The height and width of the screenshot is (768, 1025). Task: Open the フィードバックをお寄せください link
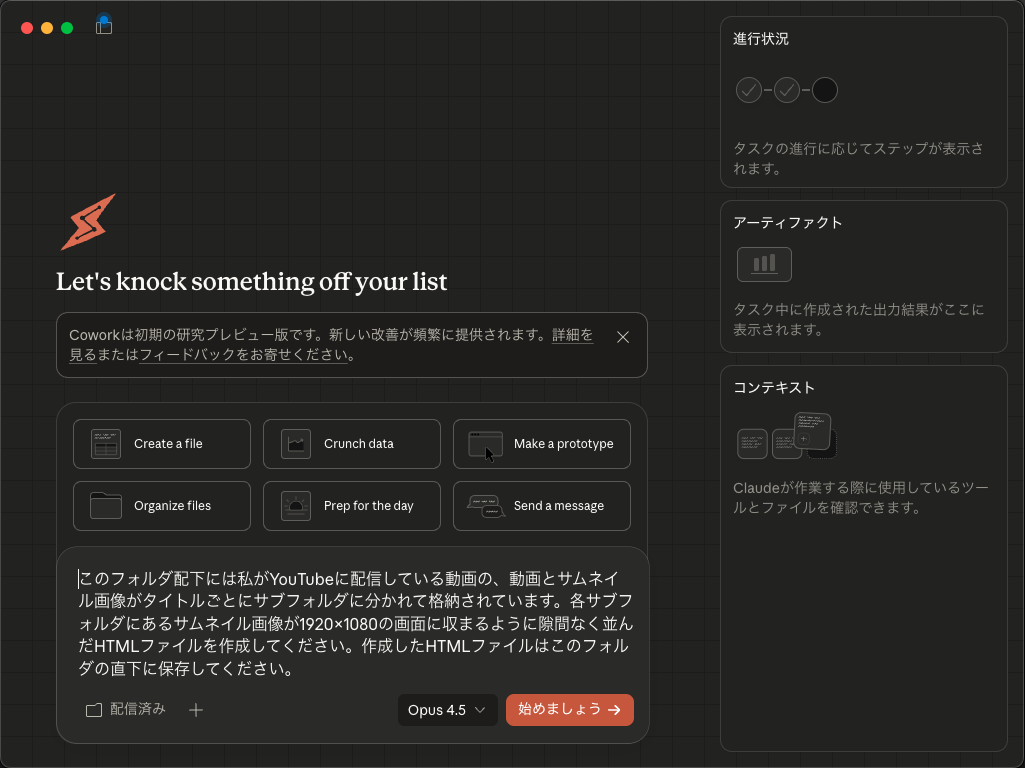(243, 355)
